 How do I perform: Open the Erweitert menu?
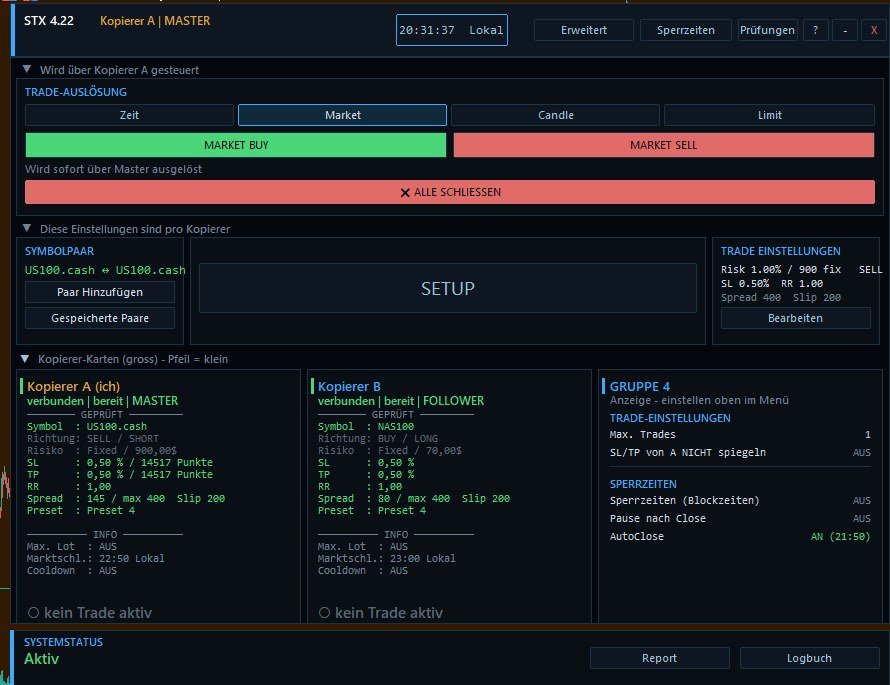pyautogui.click(x=583, y=30)
